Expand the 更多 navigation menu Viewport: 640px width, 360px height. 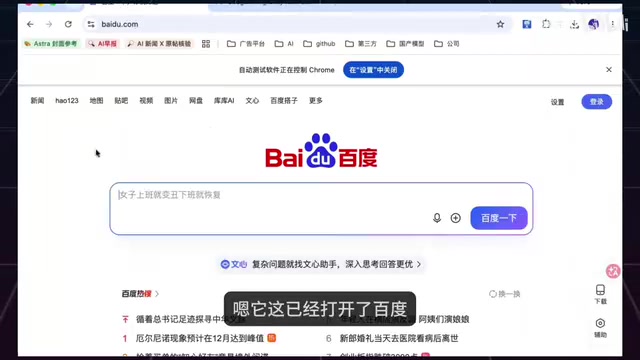pyautogui.click(x=316, y=101)
